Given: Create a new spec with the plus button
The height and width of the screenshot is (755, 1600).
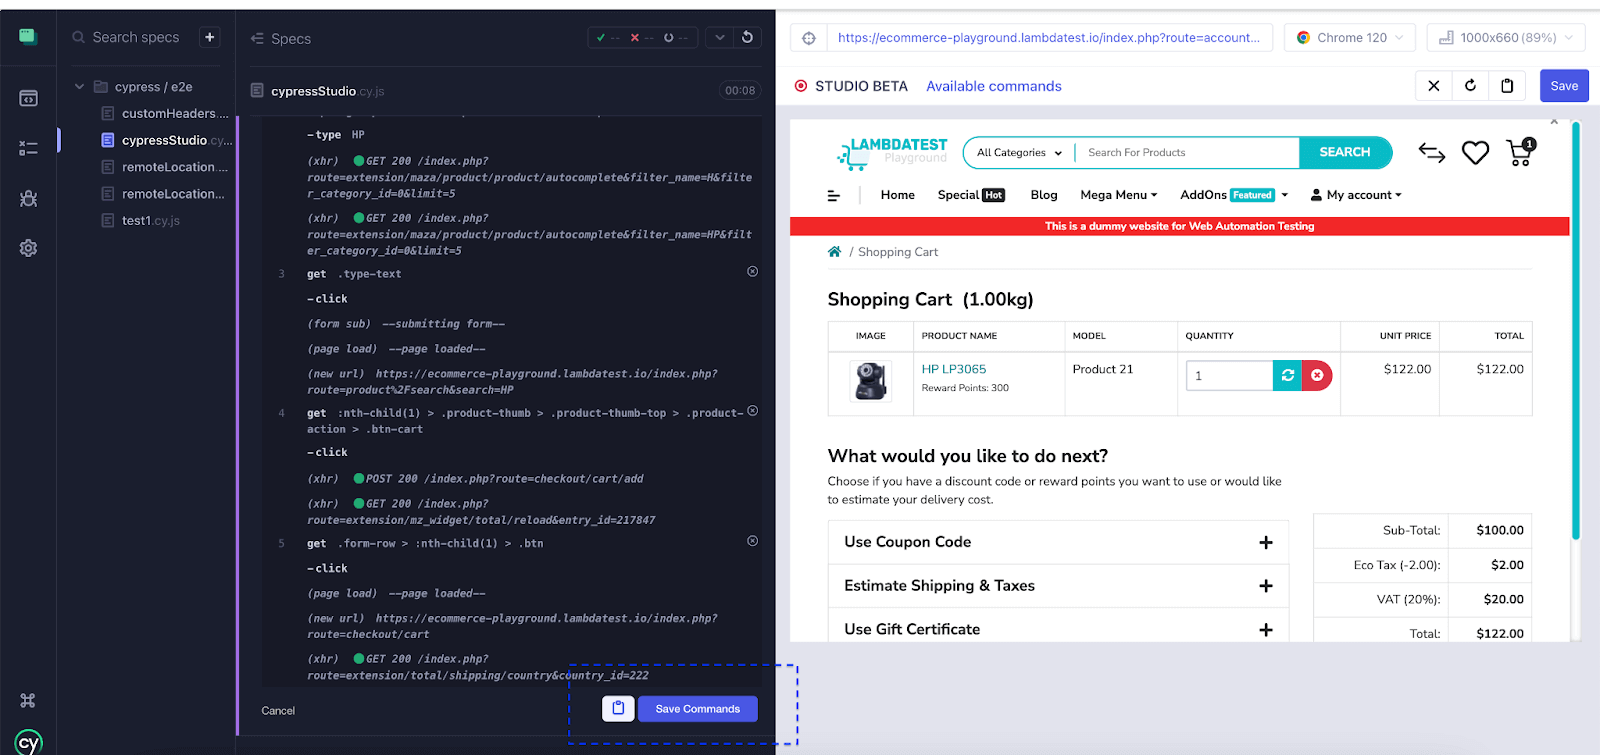Looking at the screenshot, I should [x=210, y=37].
